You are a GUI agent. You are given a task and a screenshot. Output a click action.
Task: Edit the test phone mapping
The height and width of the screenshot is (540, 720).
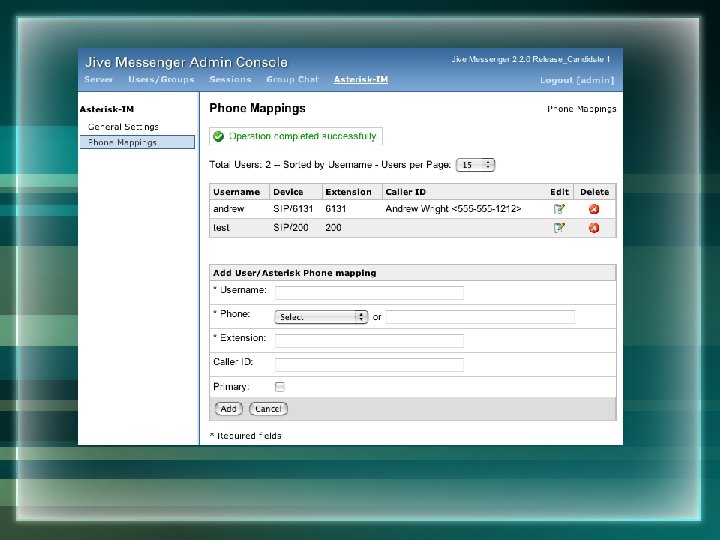click(x=559, y=228)
